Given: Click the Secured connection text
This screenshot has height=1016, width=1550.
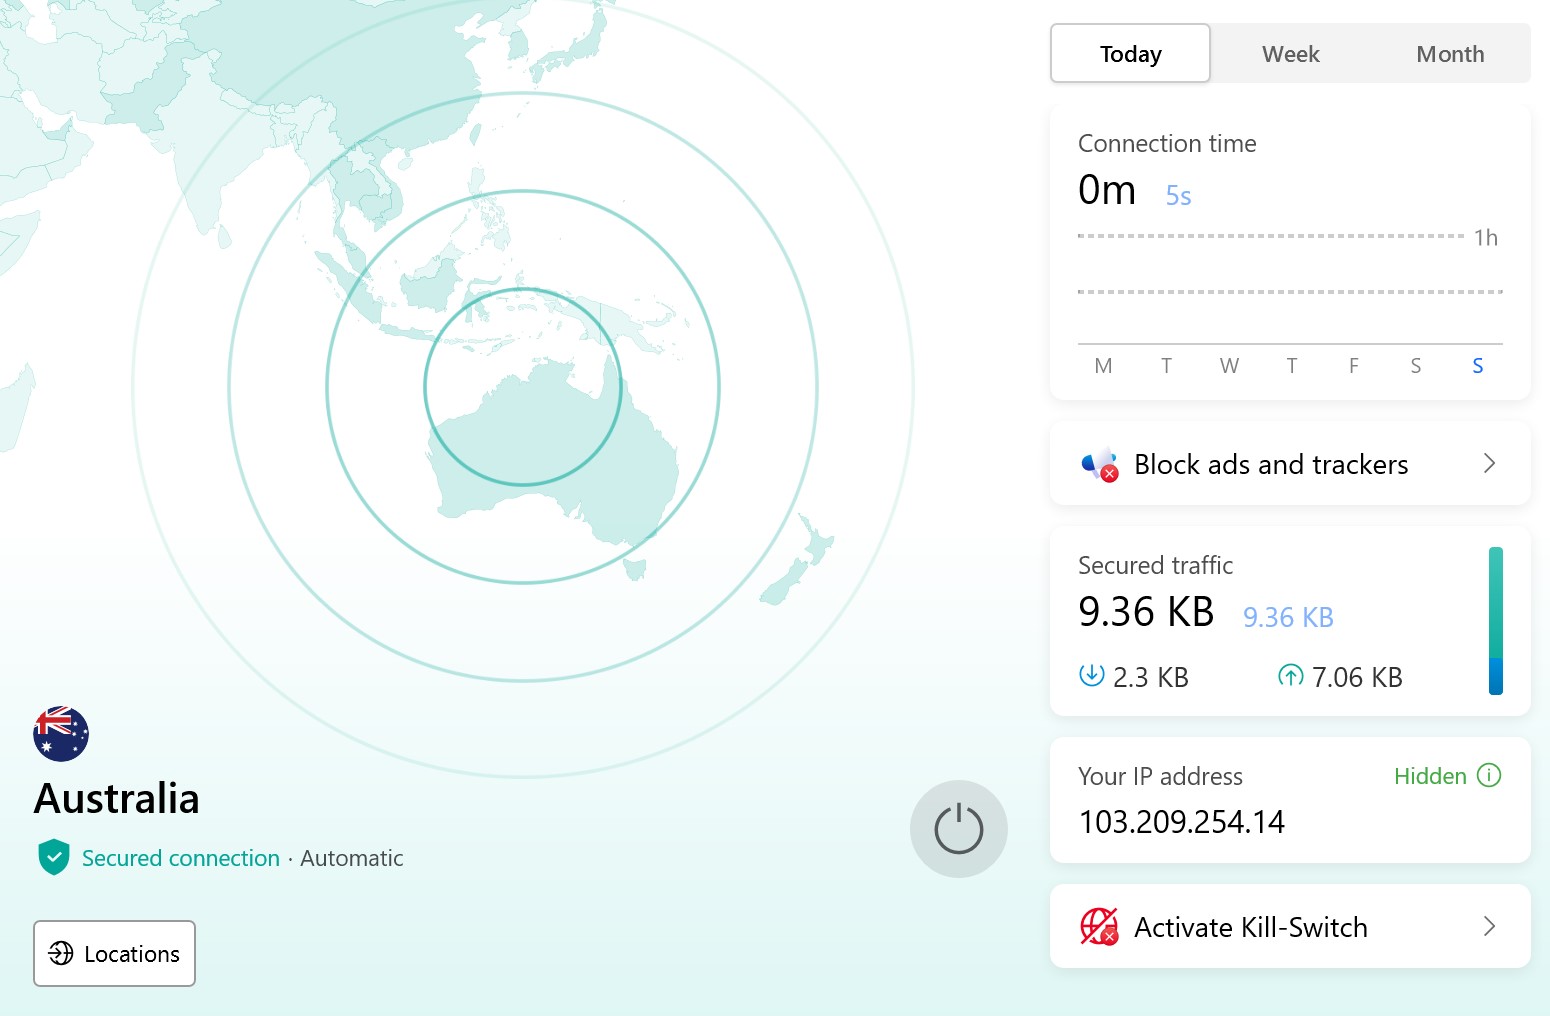Looking at the screenshot, I should tap(181, 858).
